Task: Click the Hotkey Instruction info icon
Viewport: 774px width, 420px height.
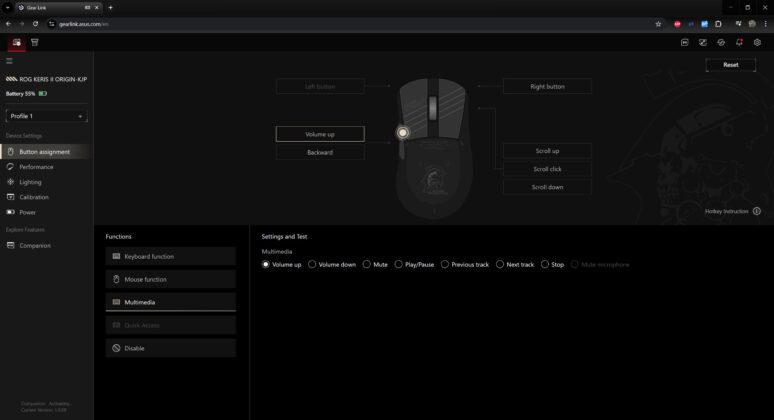Action: pyautogui.click(x=757, y=211)
